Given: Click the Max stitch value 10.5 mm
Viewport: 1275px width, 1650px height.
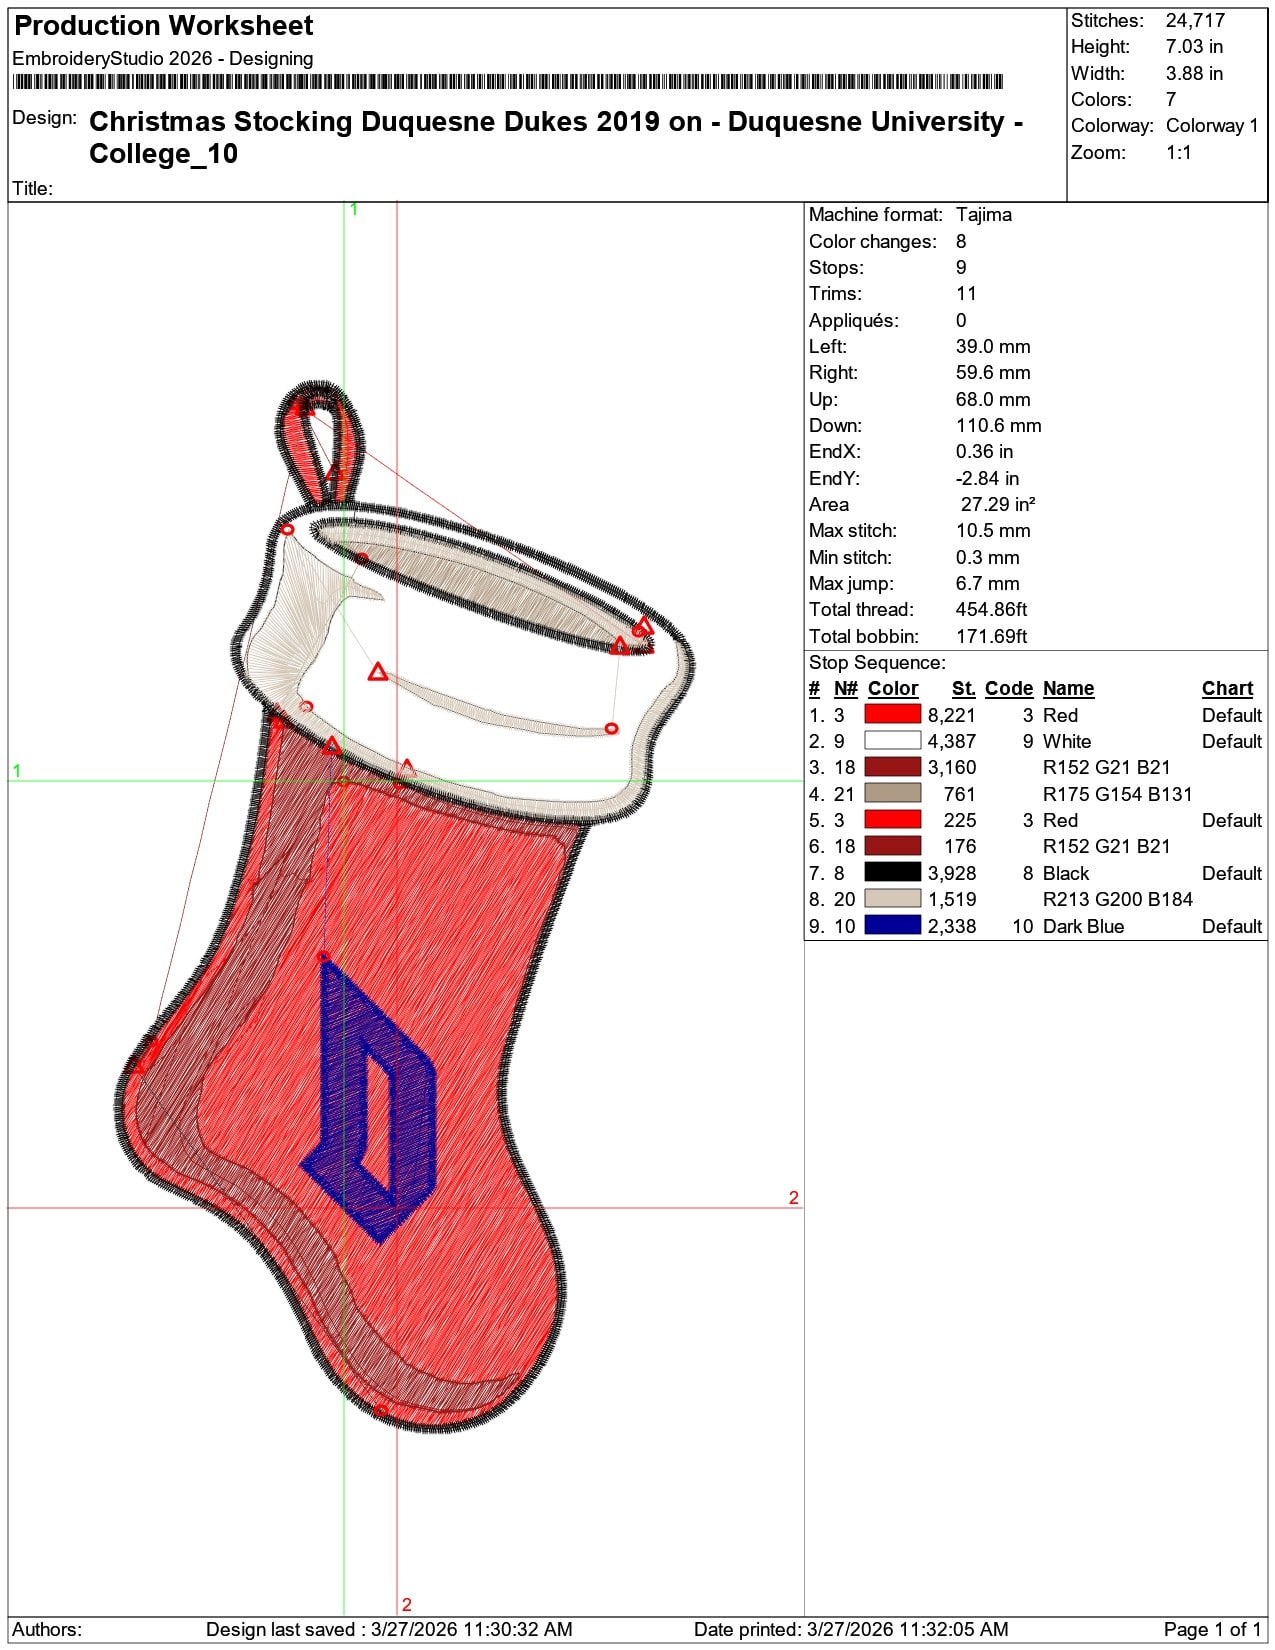Looking at the screenshot, I should [x=993, y=530].
